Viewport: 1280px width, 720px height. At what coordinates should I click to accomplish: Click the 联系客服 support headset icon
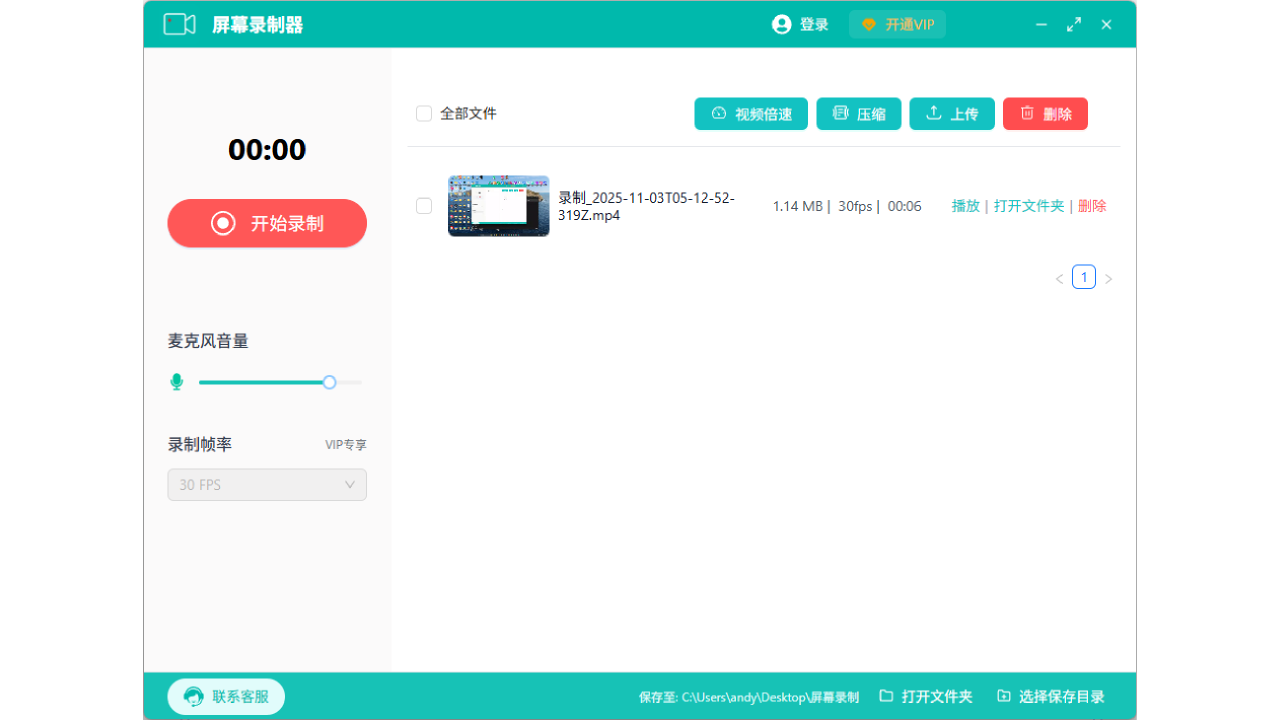[x=192, y=696]
